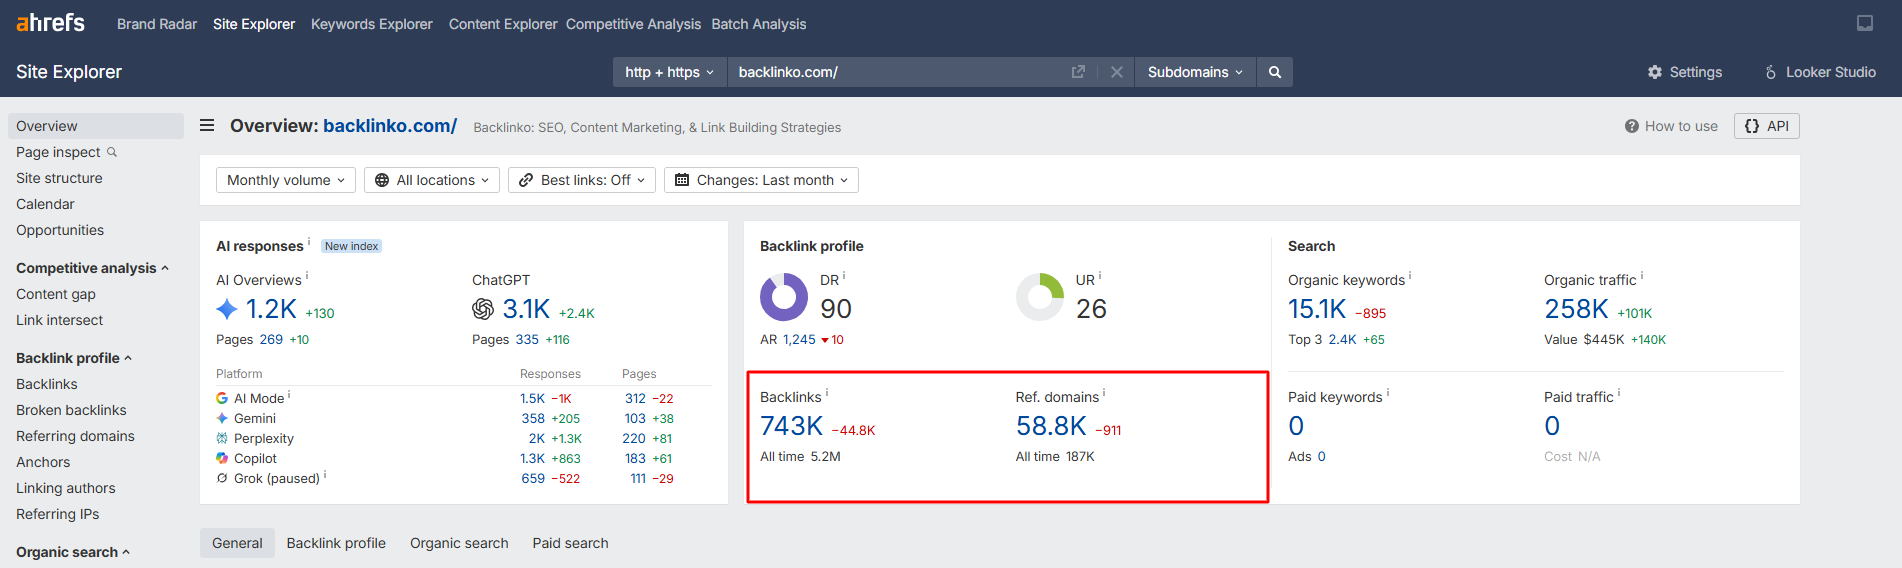Click the 15.1K organic keywords value
The width and height of the screenshot is (1902, 568).
pyautogui.click(x=1317, y=309)
